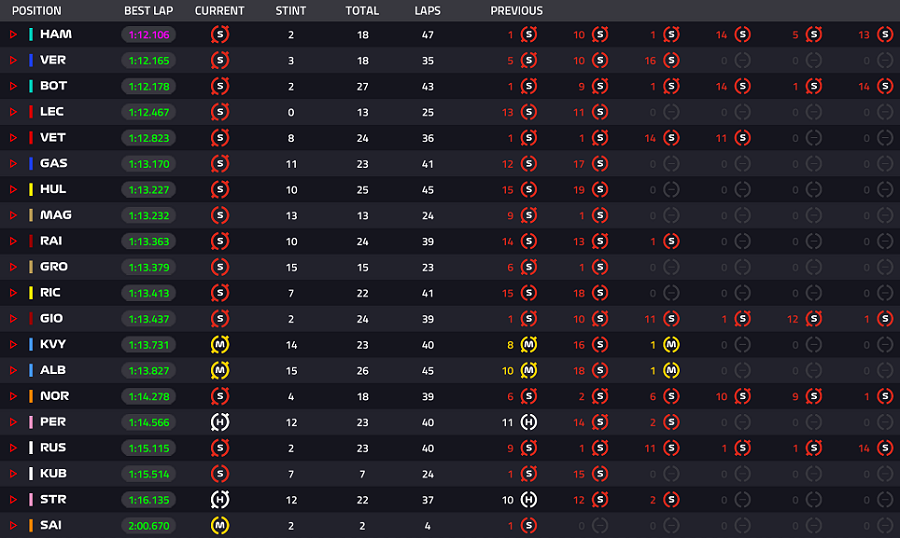Expand the HAM row arrow

point(13,34)
